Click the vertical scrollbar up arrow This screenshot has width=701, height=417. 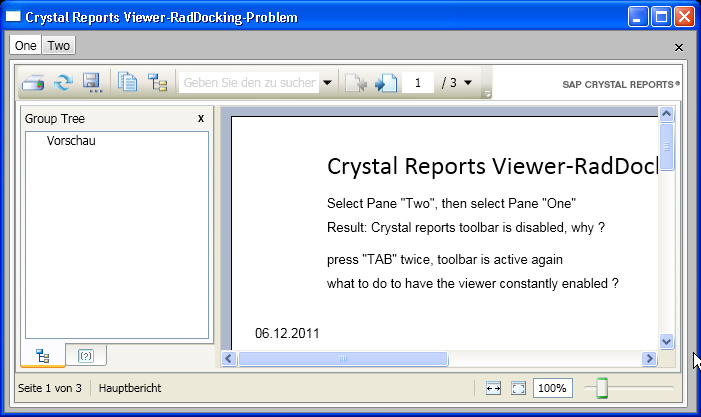click(x=666, y=114)
